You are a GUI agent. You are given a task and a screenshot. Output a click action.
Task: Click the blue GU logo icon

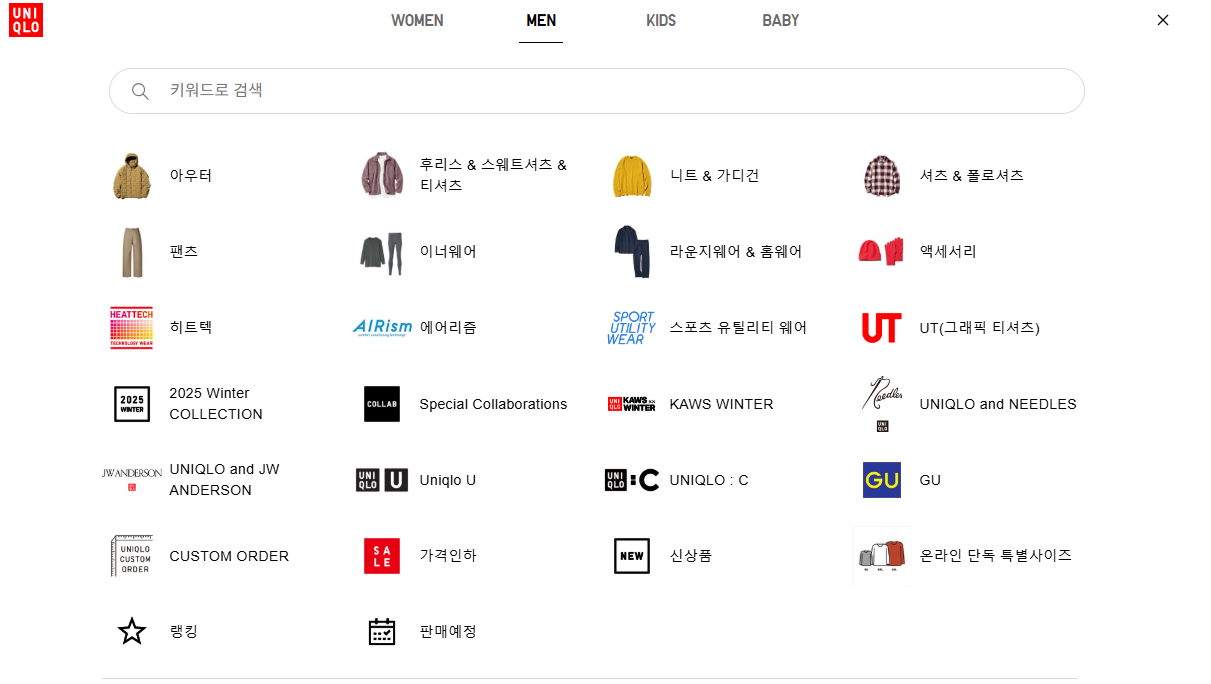click(882, 480)
